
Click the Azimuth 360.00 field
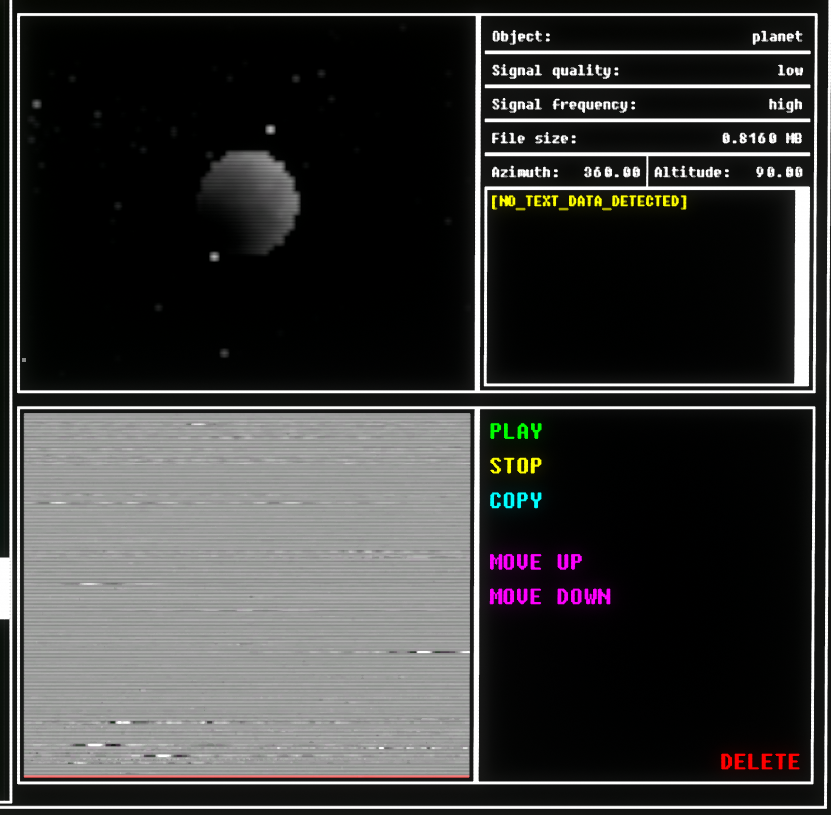(x=565, y=172)
